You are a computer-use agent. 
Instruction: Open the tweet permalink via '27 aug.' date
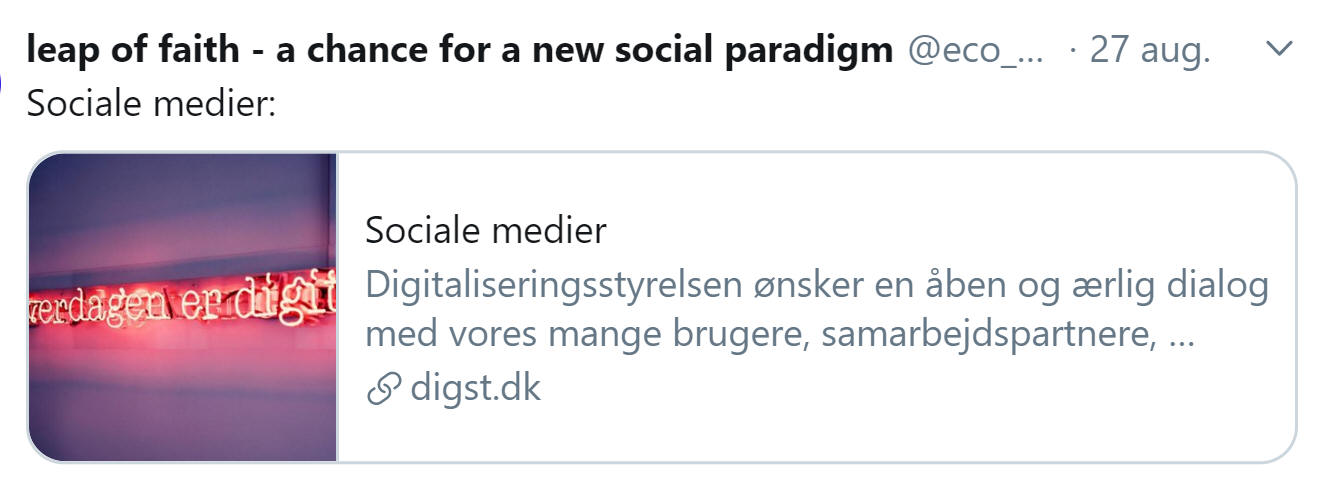[1150, 49]
